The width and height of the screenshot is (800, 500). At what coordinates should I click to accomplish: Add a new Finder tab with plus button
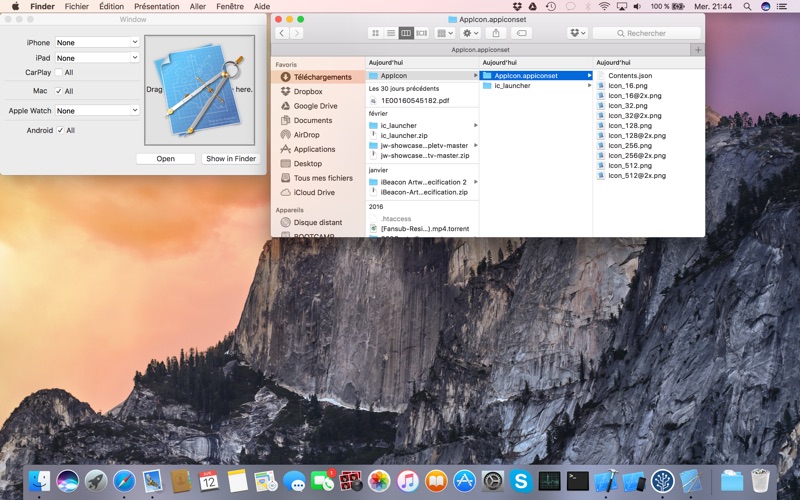698,49
